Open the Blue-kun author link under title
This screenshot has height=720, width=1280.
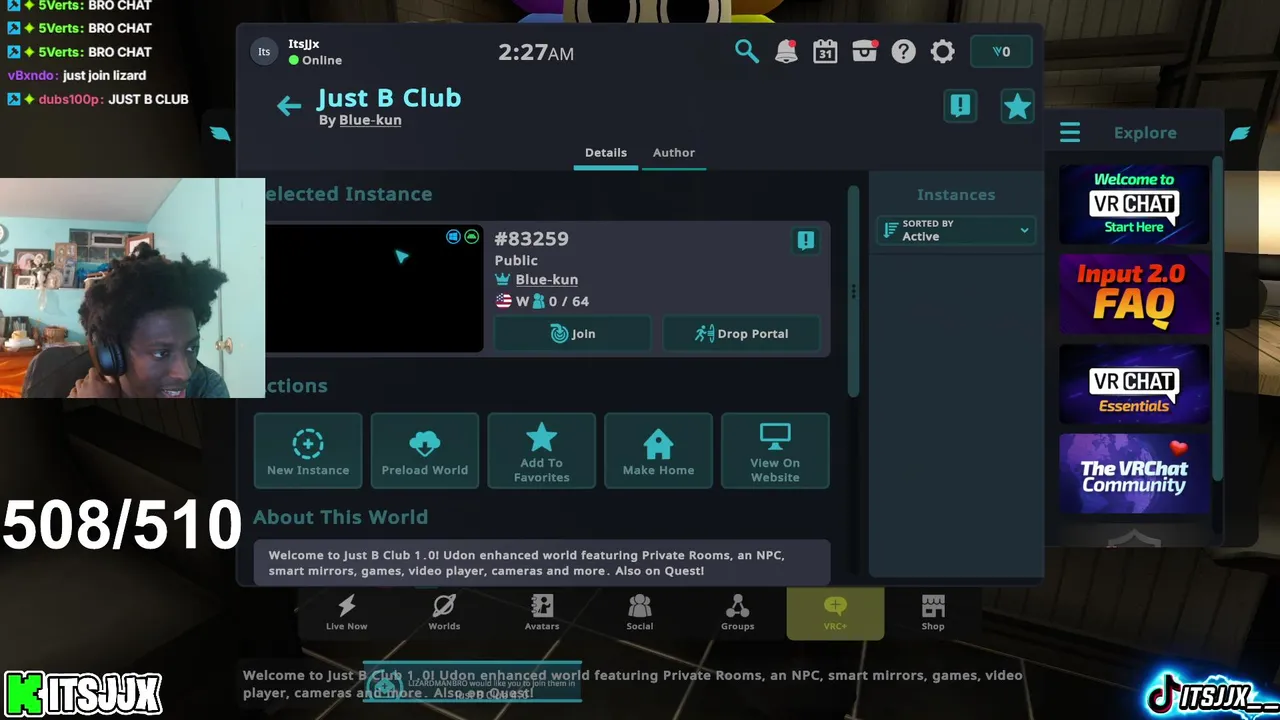[x=370, y=120]
